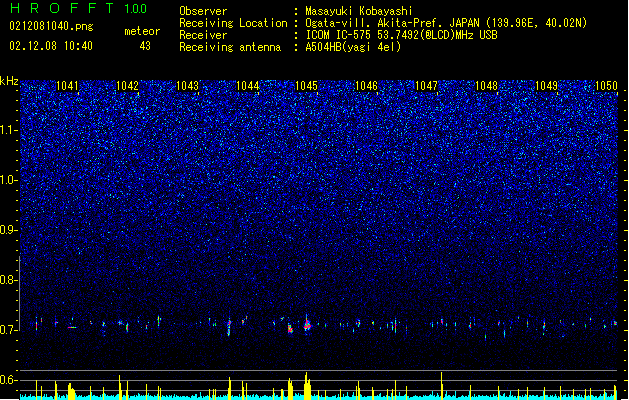629x400 pixels.
Task: Click observer name Masayuki Kobayashi
Action: 359,11
